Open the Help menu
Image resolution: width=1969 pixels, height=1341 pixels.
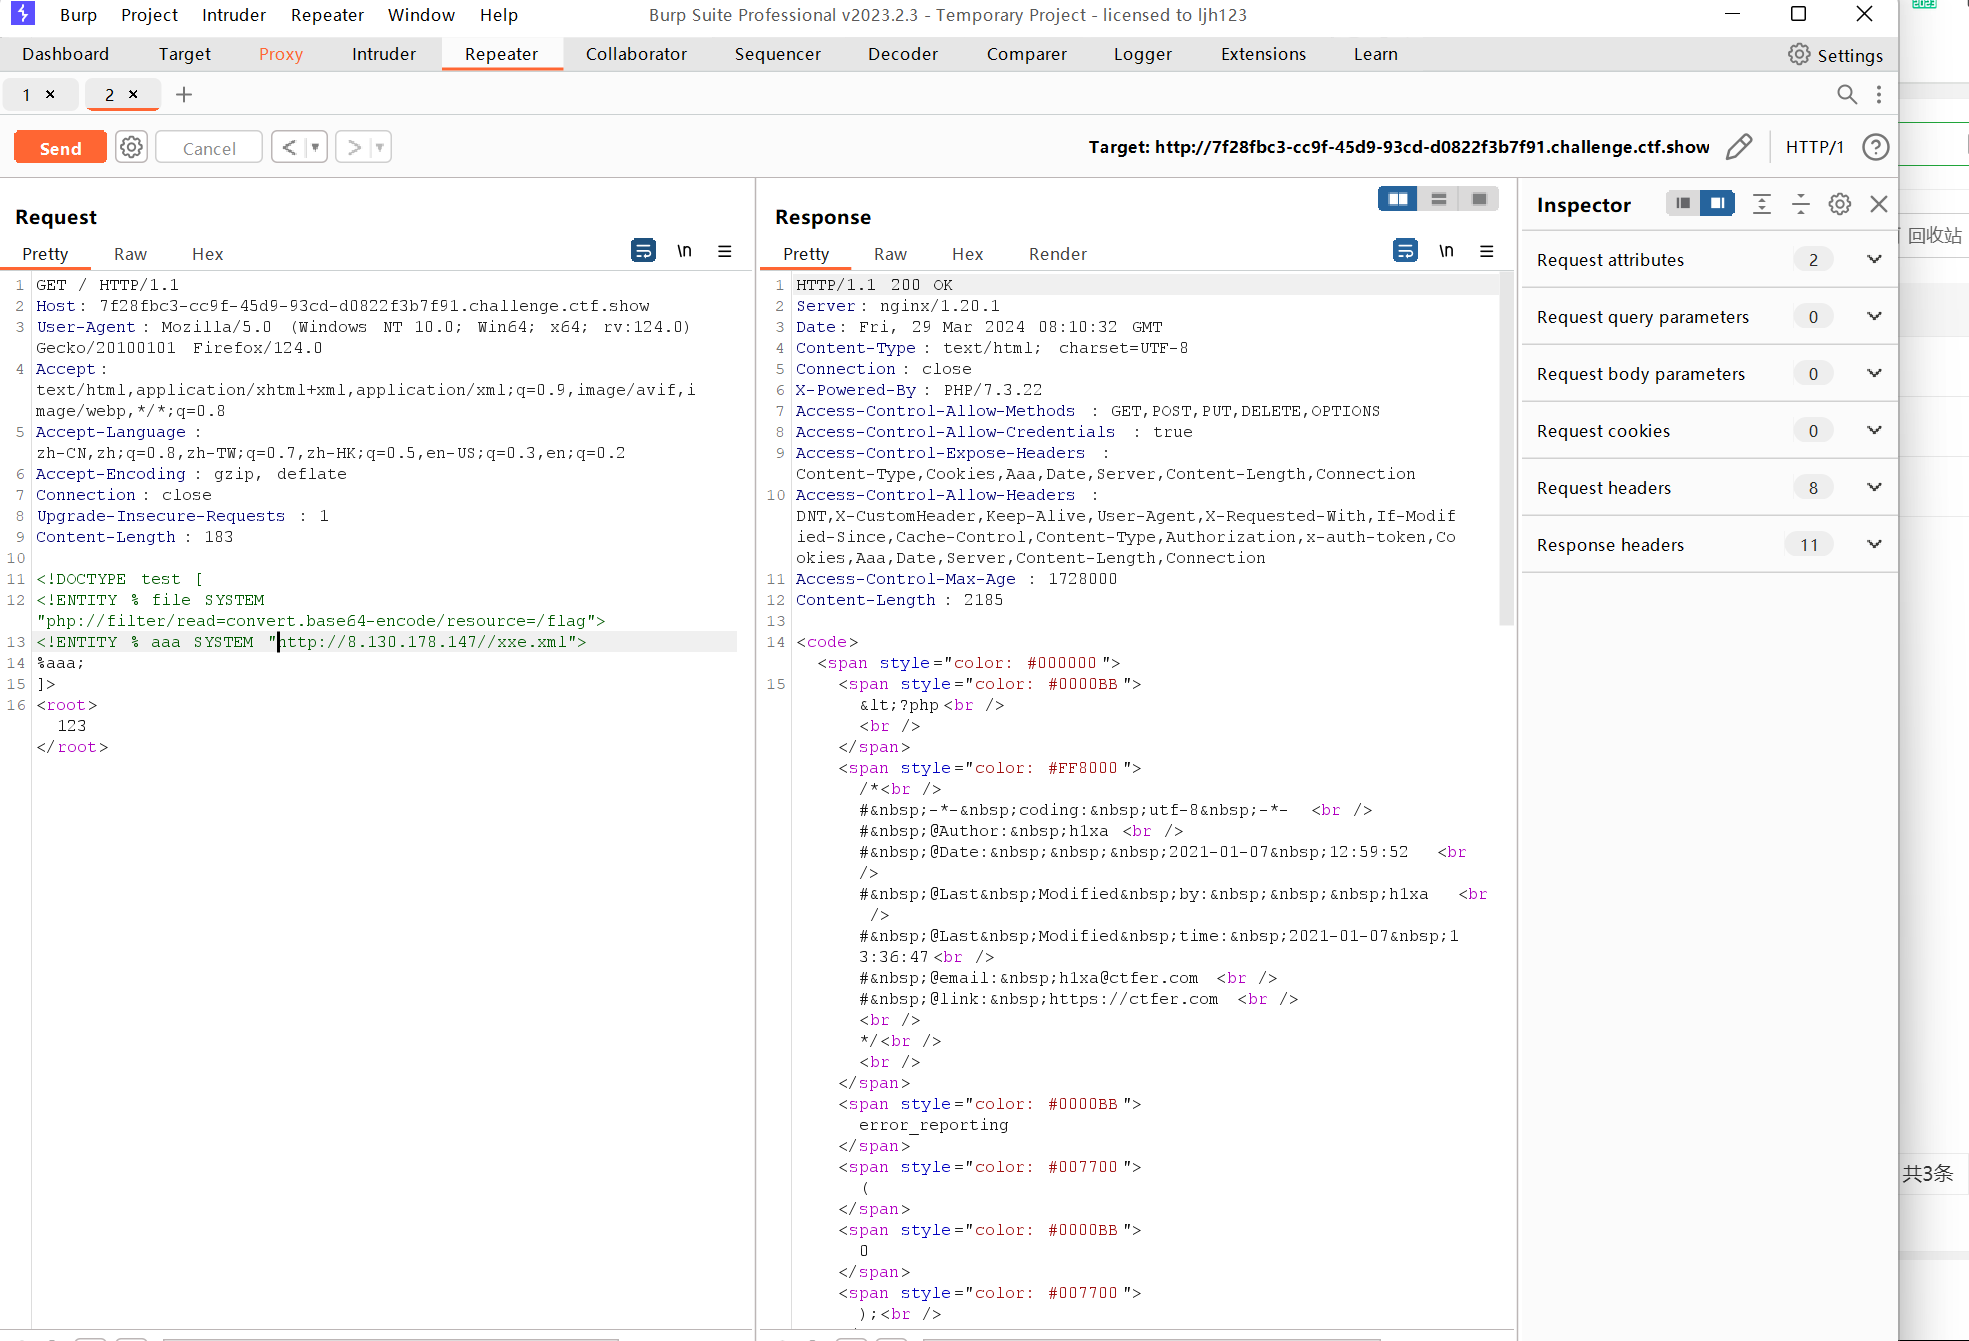pyautogui.click(x=498, y=15)
